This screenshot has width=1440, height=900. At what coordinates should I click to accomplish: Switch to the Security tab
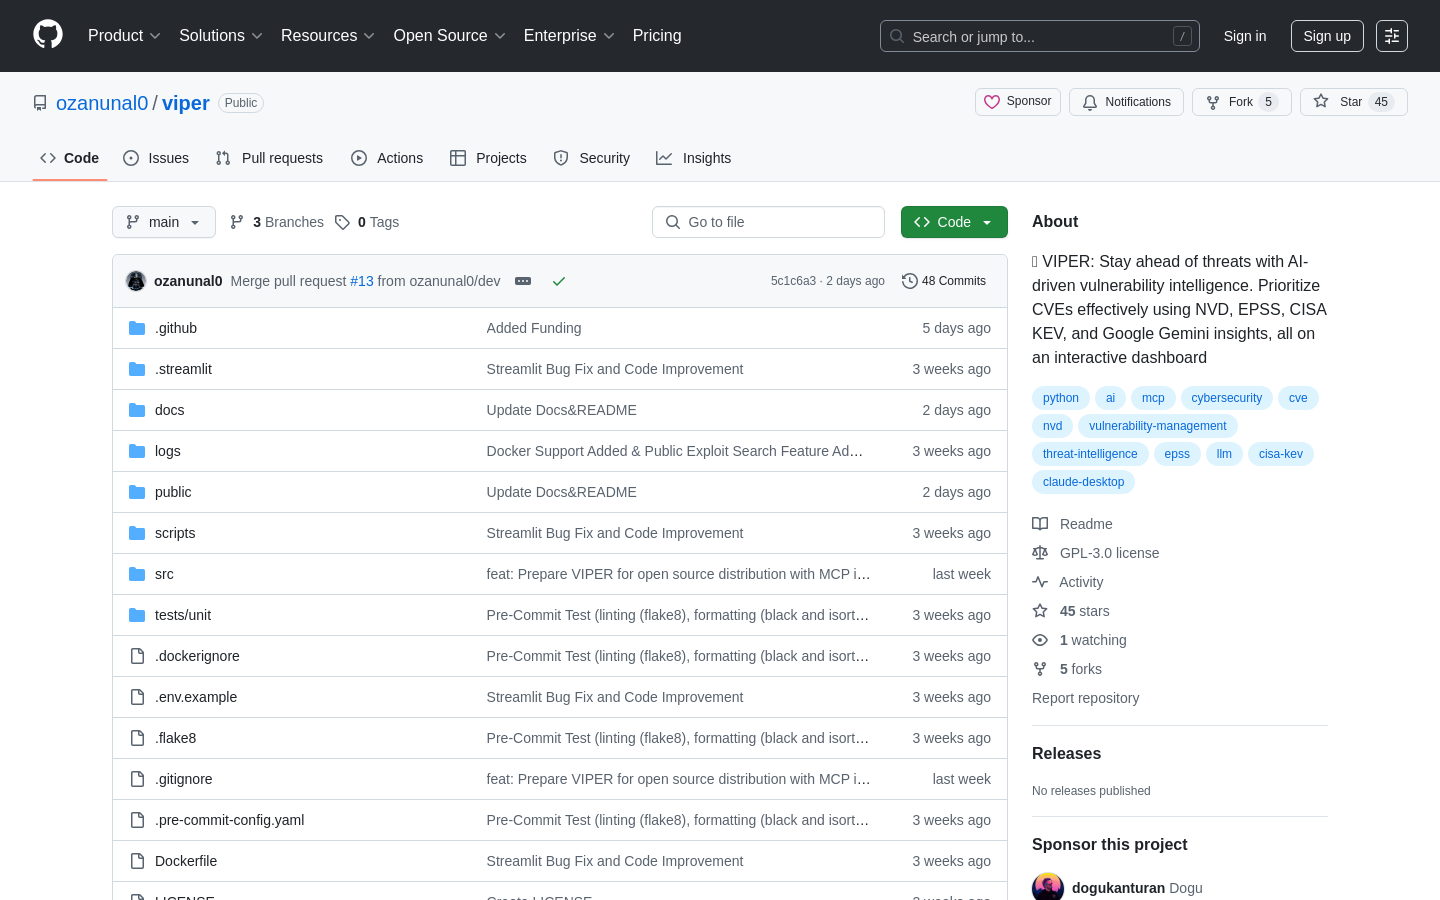point(592,158)
